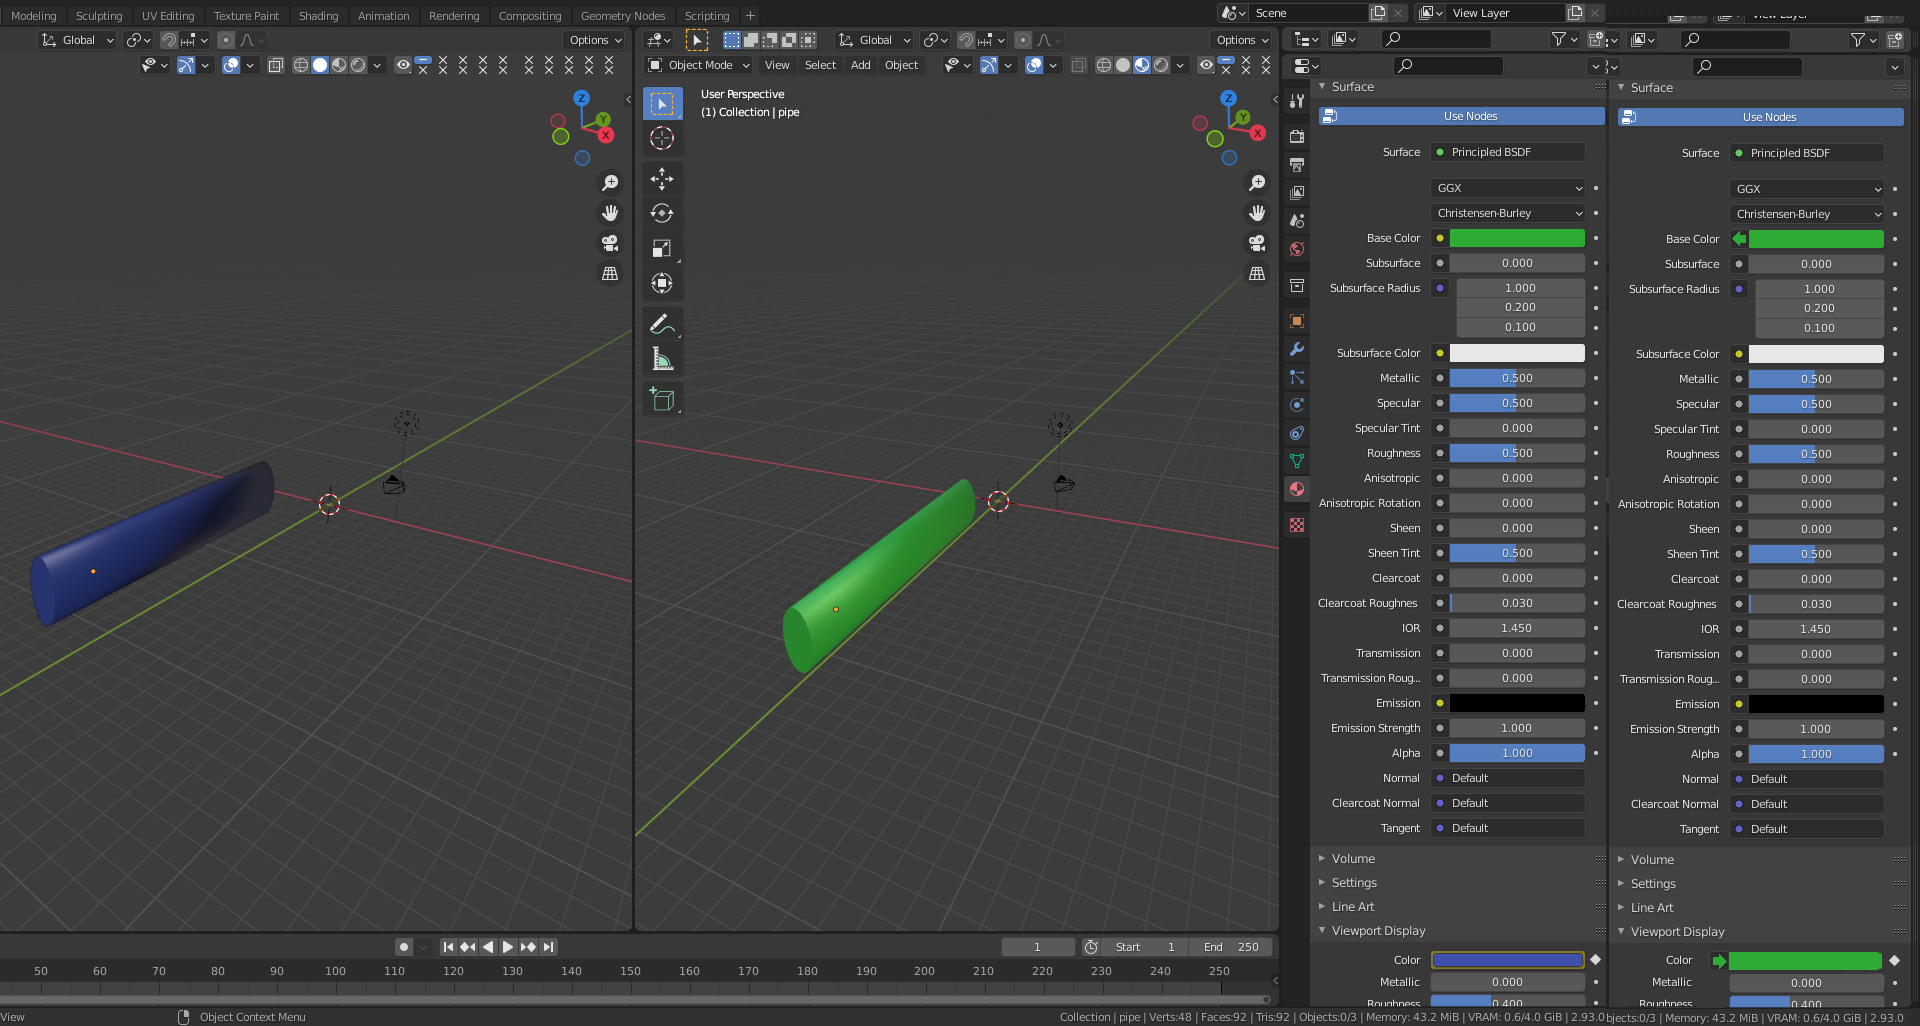Select the Transform tool
Screen dimensions: 1920x1026
point(662,283)
